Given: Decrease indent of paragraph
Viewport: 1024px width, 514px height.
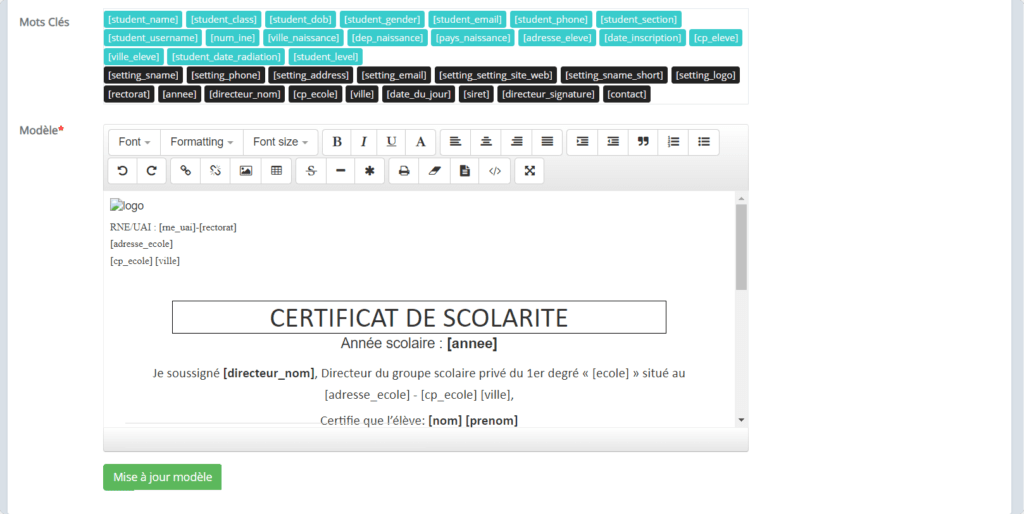Looking at the screenshot, I should coord(613,142).
